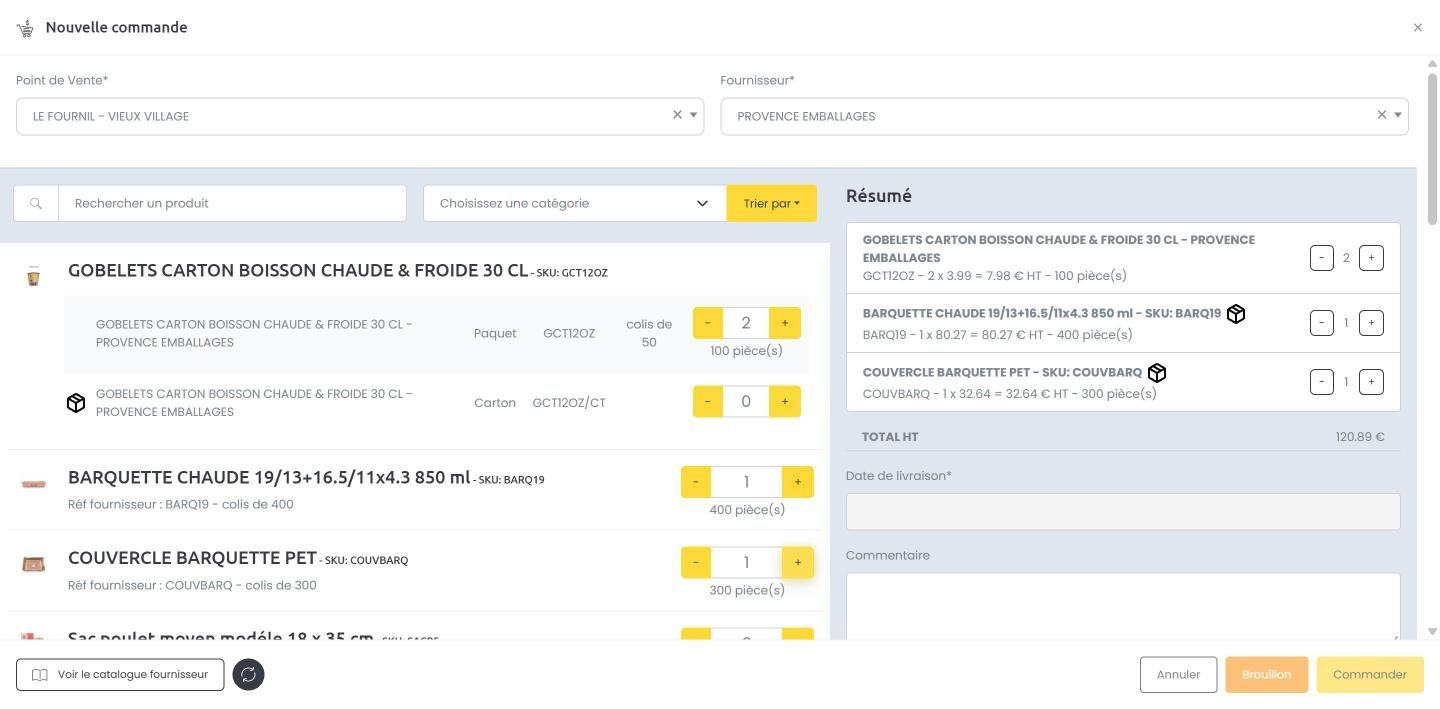Click box icon next to COUVBARQ in Résumé
1440x709 pixels.
pyautogui.click(x=1157, y=373)
